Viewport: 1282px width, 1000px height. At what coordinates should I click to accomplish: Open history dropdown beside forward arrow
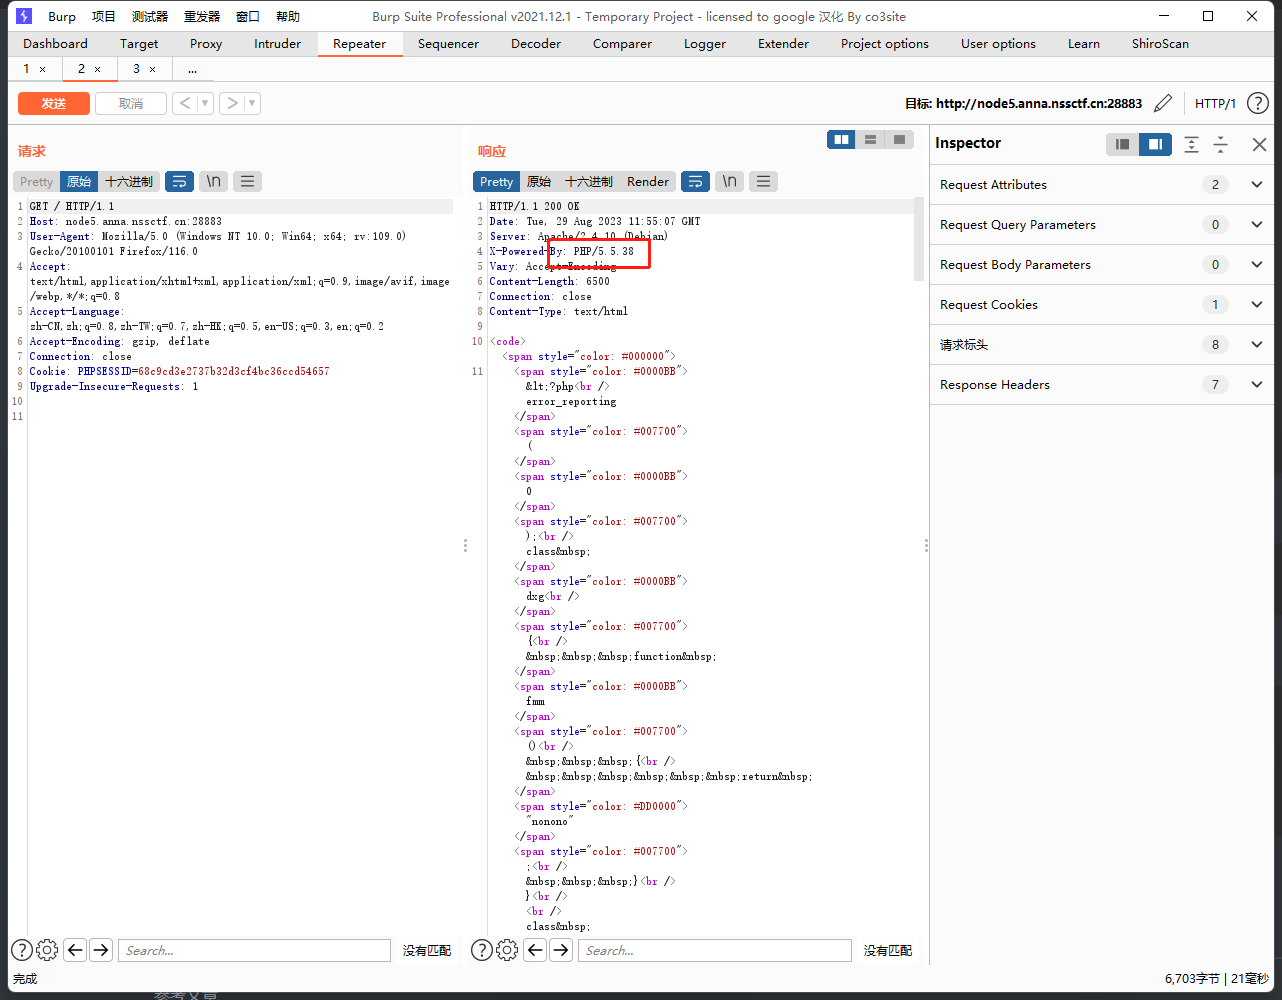(252, 103)
